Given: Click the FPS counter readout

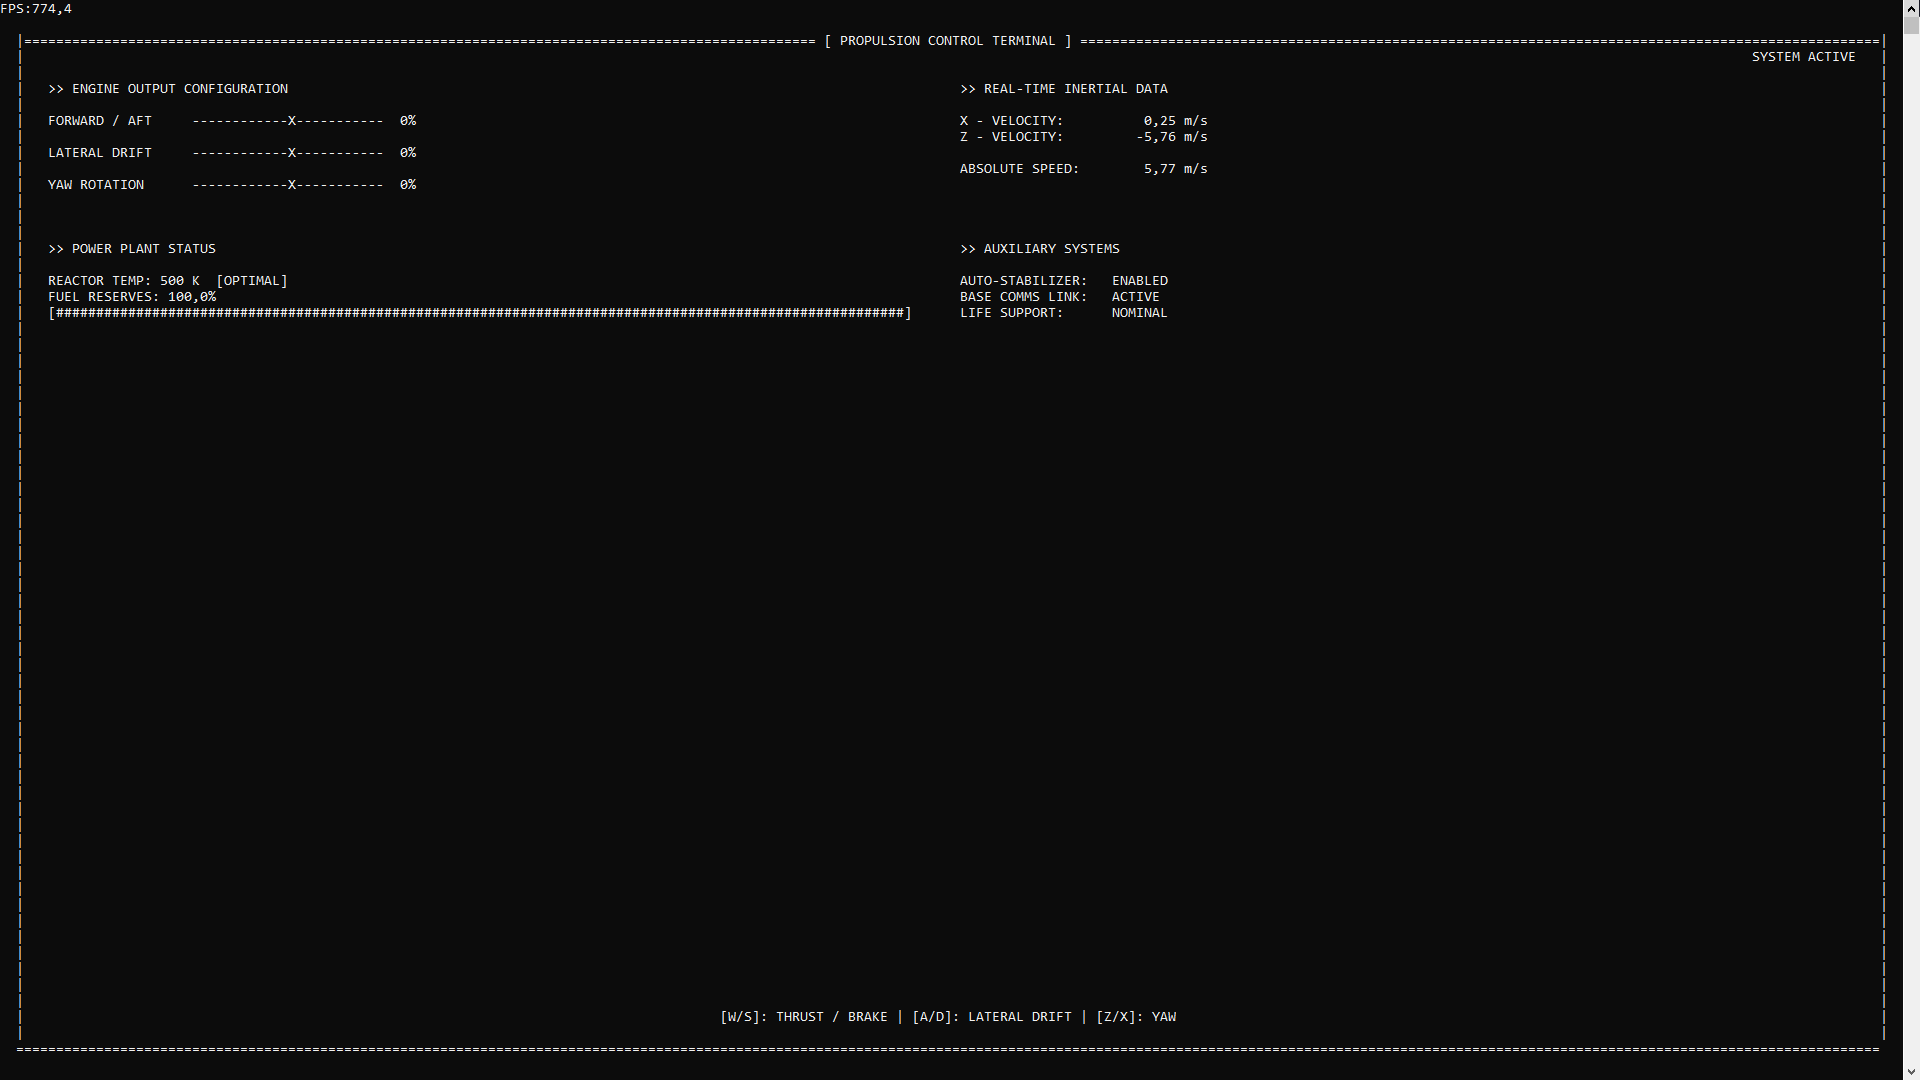Looking at the screenshot, I should (36, 9).
